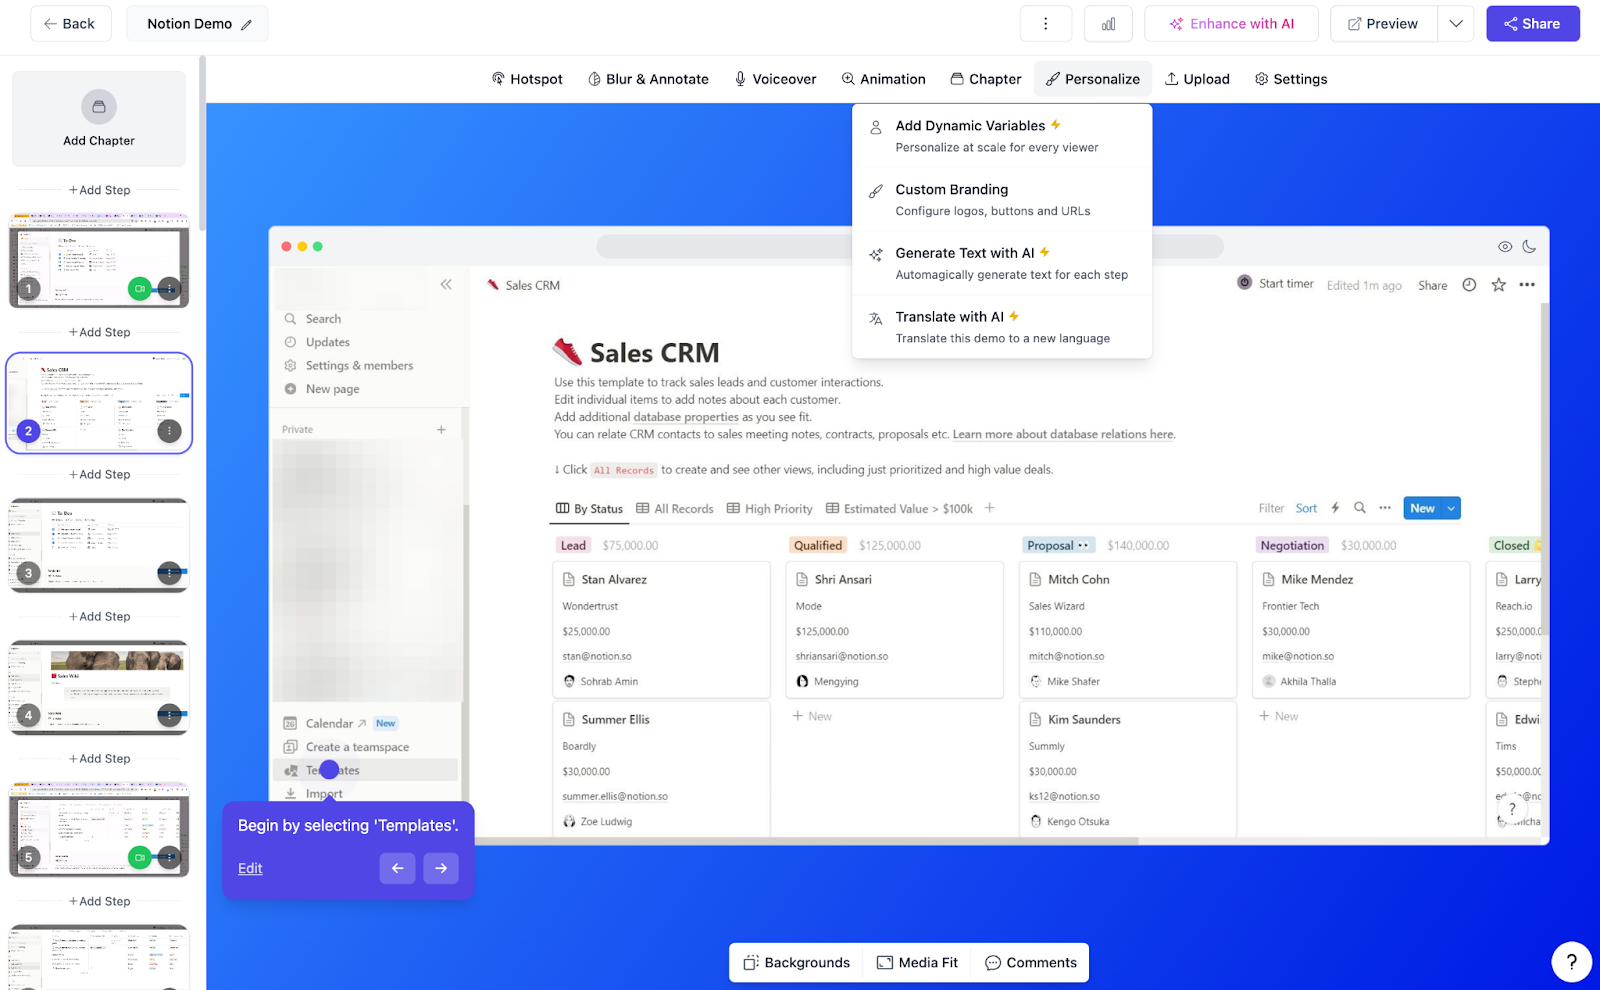Click the Share button
Viewport: 1600px width, 990px height.
coord(1532,24)
